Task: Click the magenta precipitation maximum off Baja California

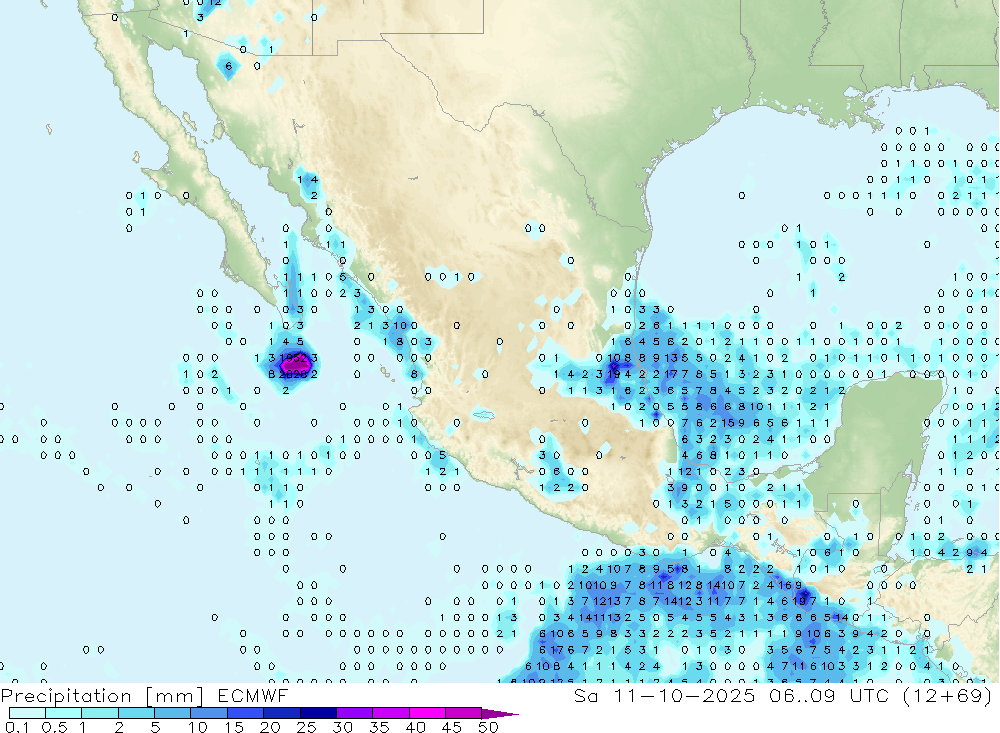Action: coord(295,366)
